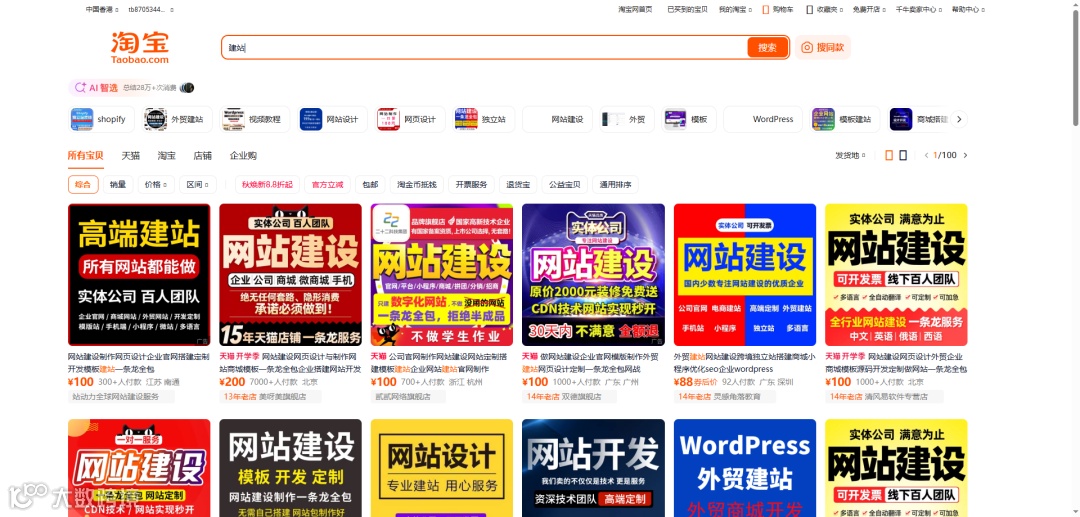This screenshot has width=1080, height=517.
Task: Switch to the 所有宝贝 tab
Action: pos(85,156)
